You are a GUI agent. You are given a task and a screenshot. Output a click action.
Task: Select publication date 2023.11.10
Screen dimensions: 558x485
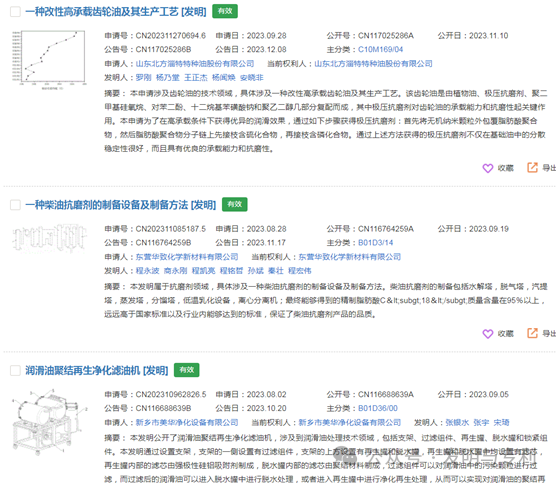489,36
